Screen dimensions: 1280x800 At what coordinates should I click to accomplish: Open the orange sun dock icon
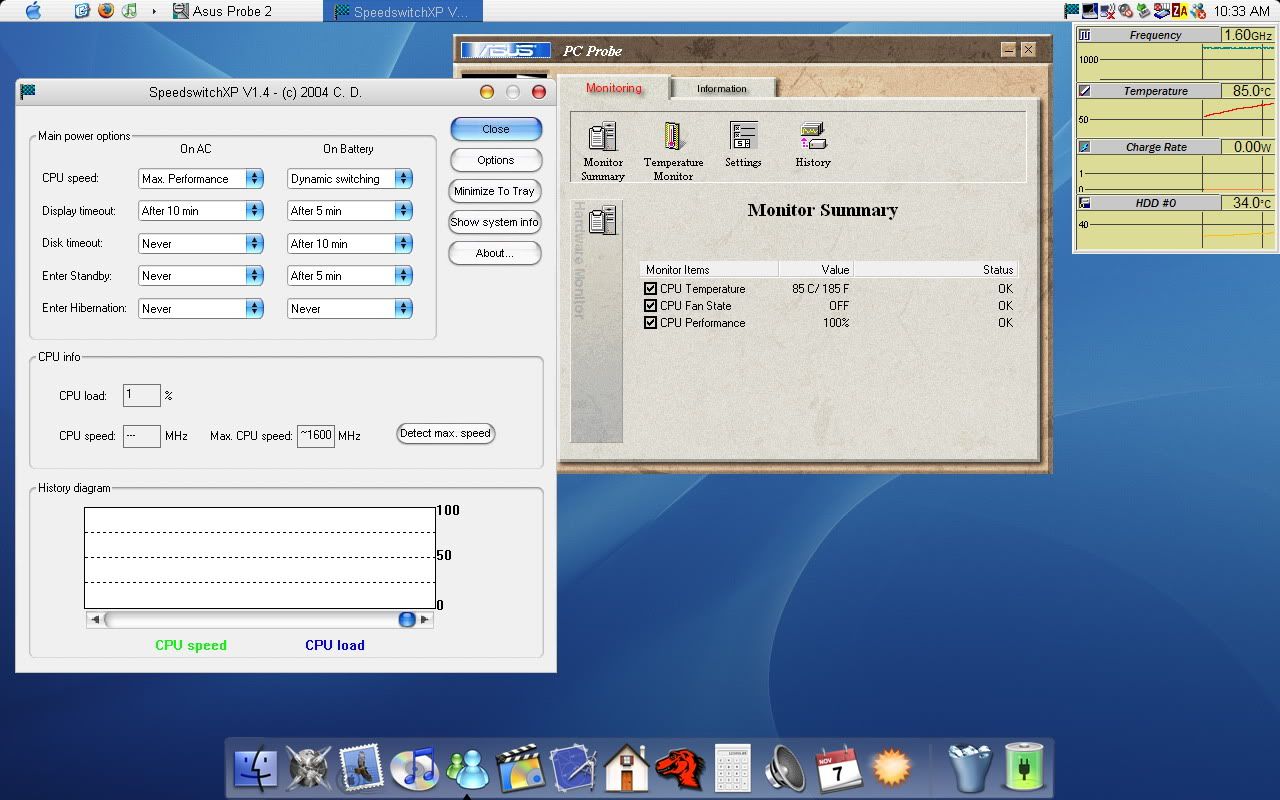coord(891,768)
